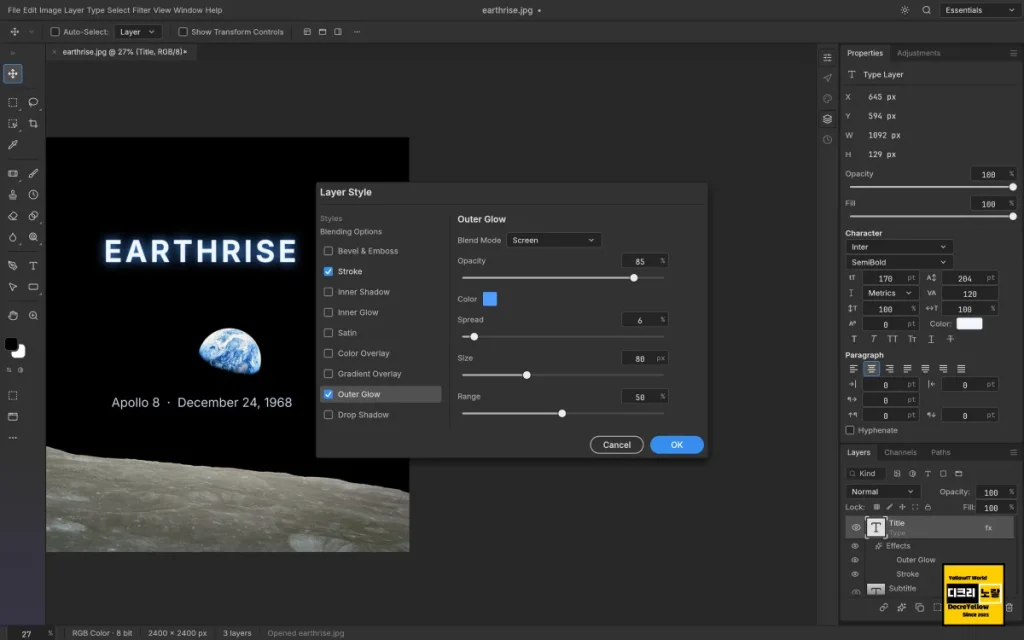Check the Drop Shadow style
The height and width of the screenshot is (640, 1024).
click(328, 415)
